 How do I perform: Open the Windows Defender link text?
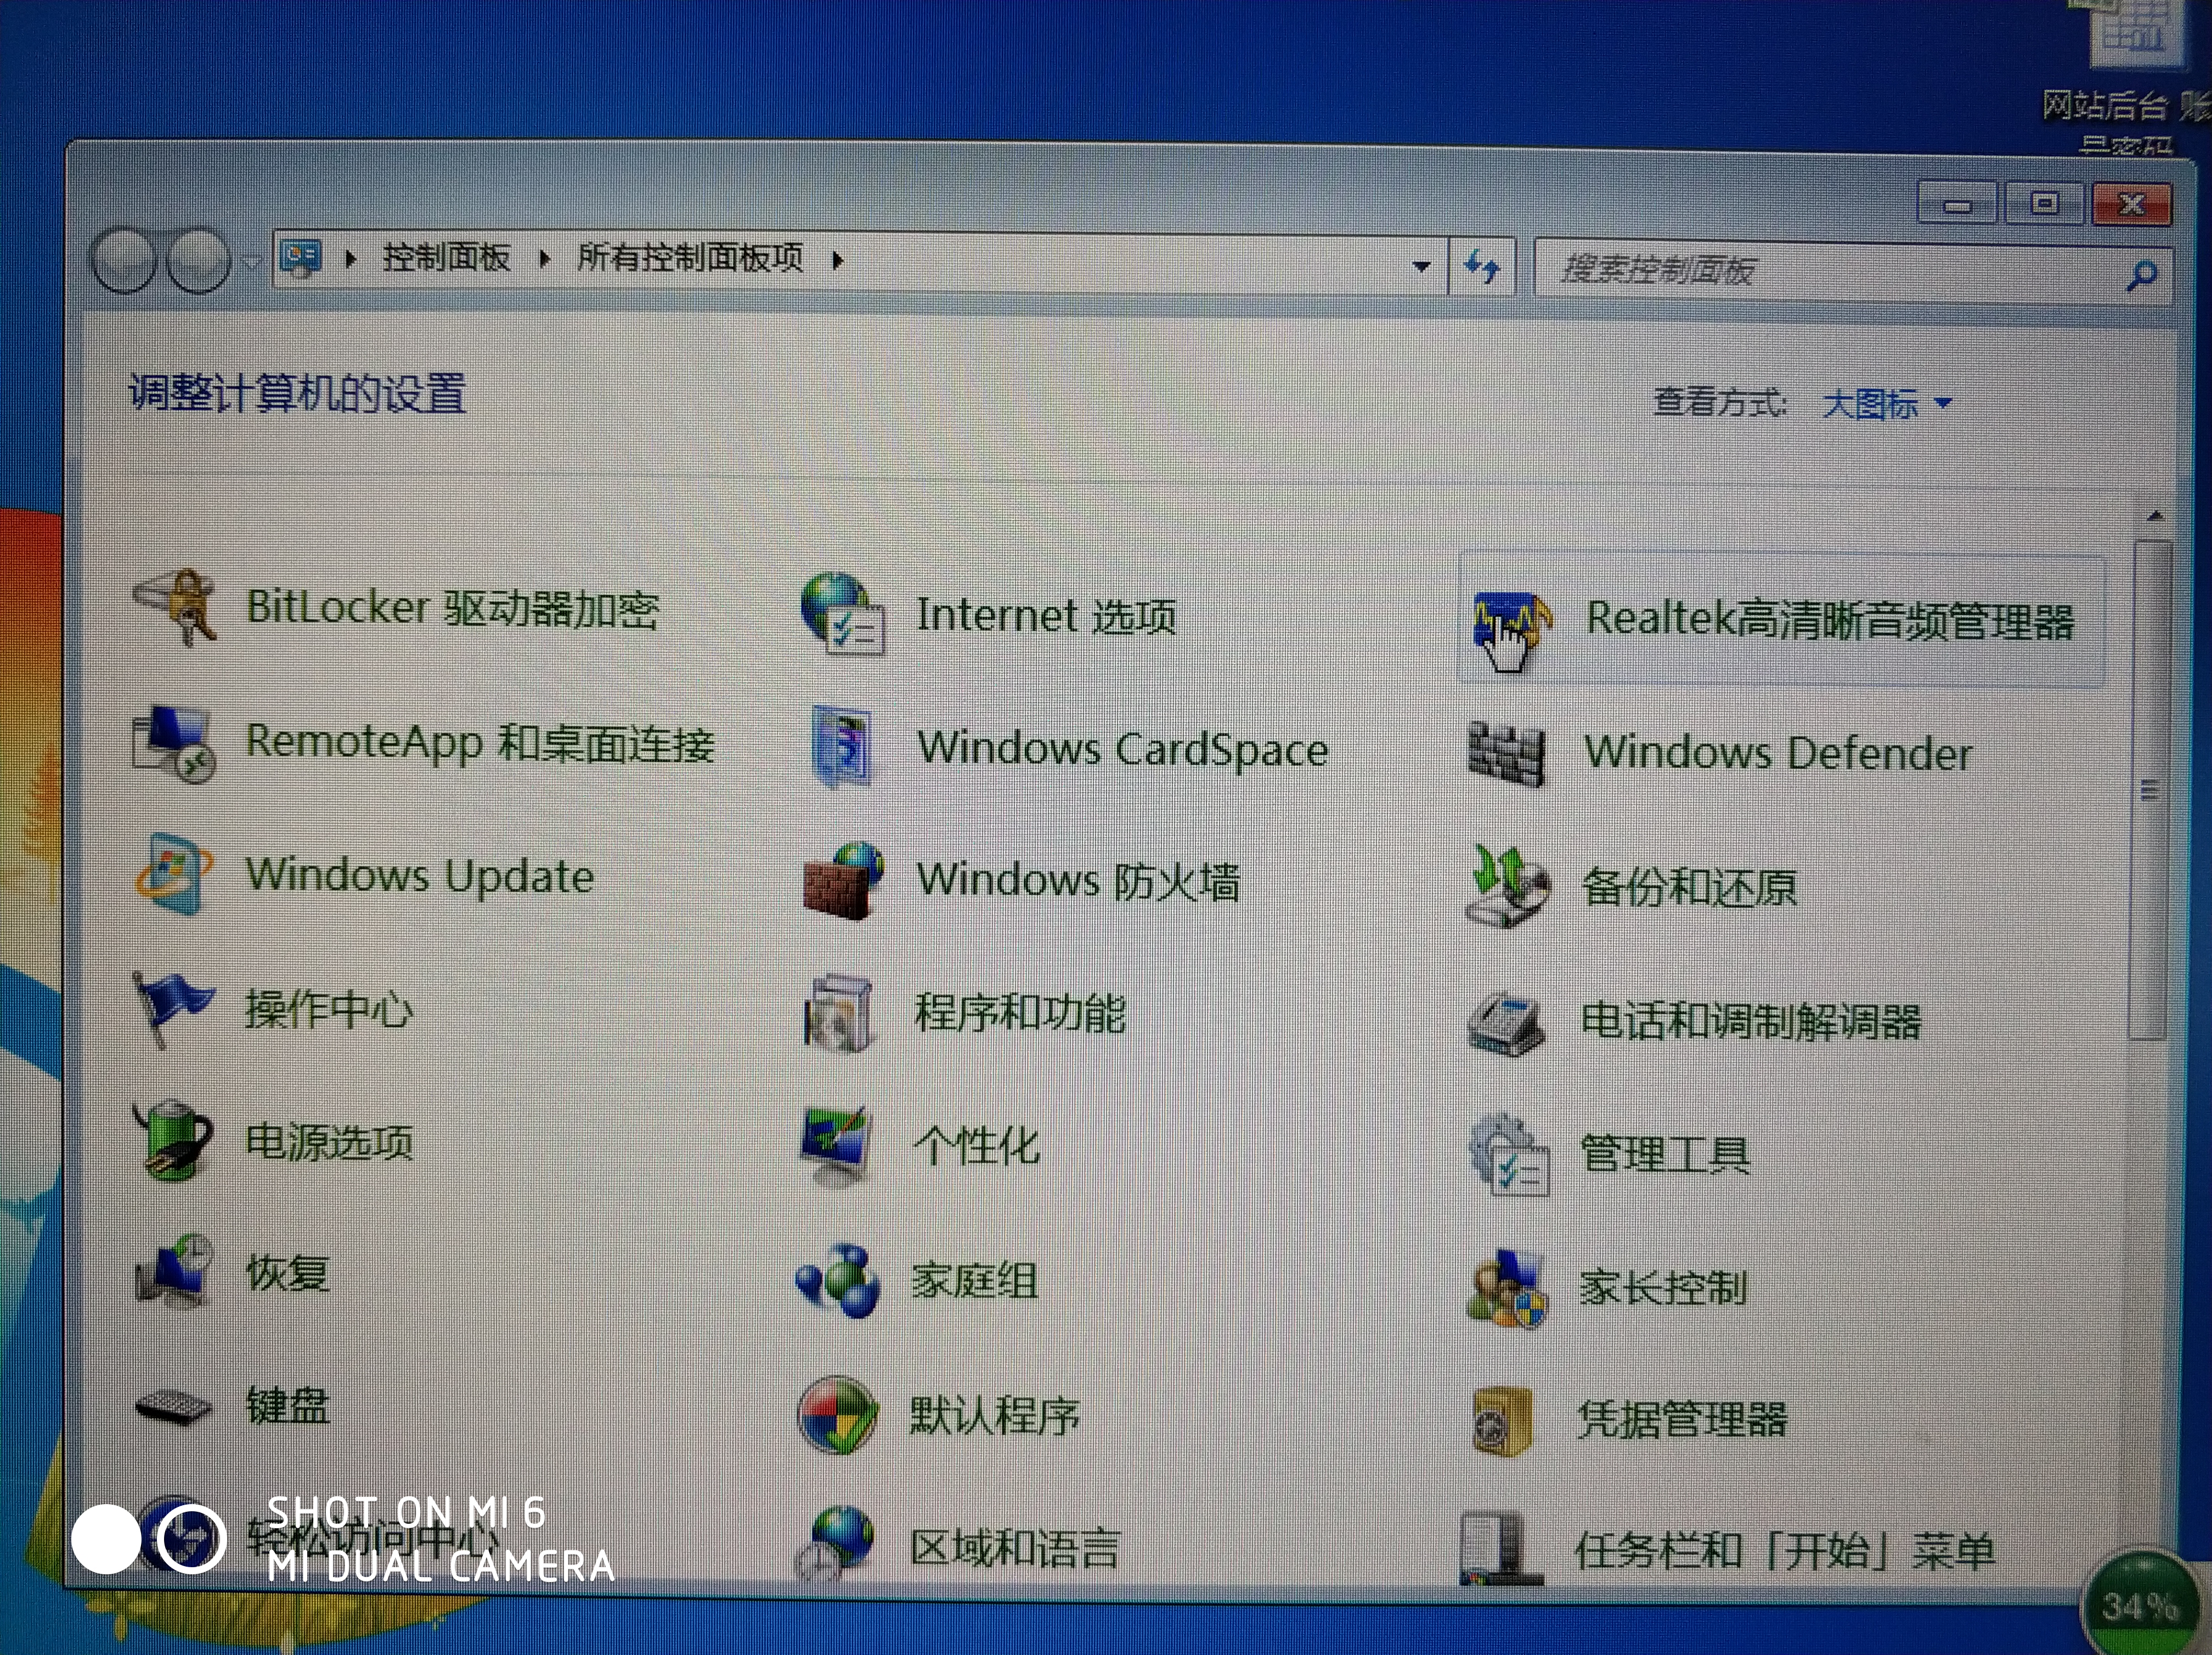point(1778,754)
